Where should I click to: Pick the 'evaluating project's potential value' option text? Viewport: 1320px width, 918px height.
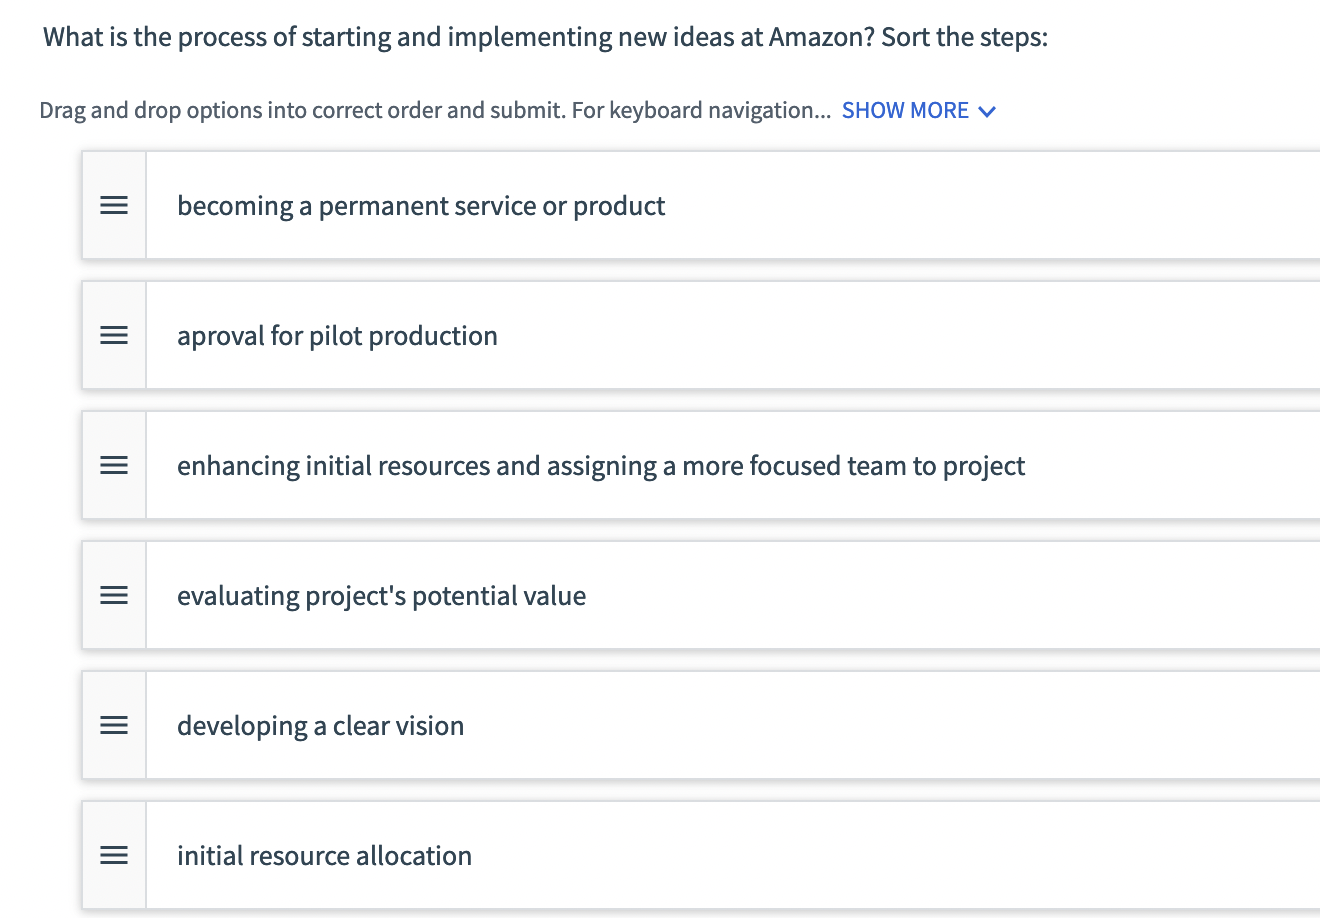click(381, 596)
